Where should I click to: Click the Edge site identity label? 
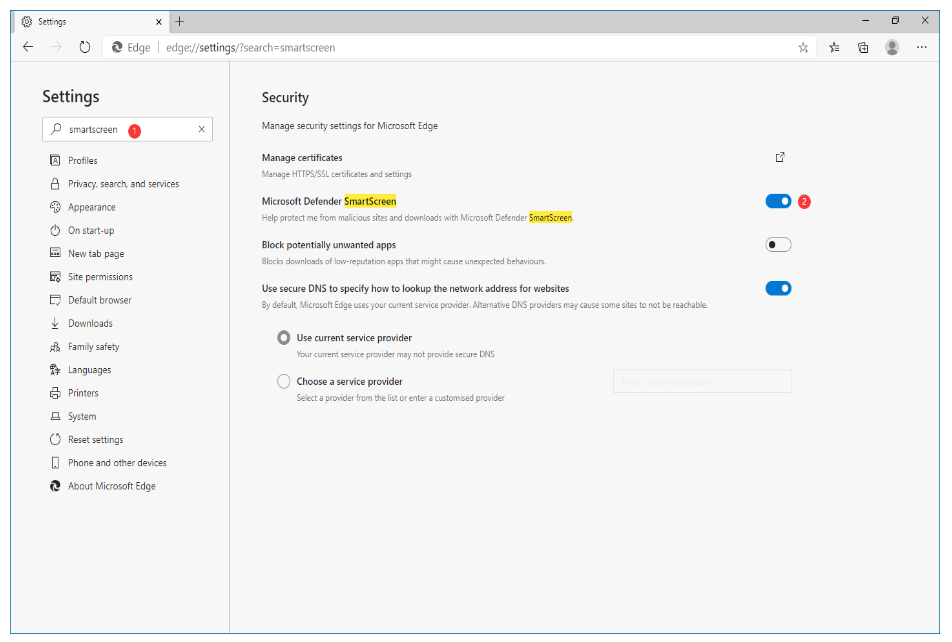click(131, 47)
